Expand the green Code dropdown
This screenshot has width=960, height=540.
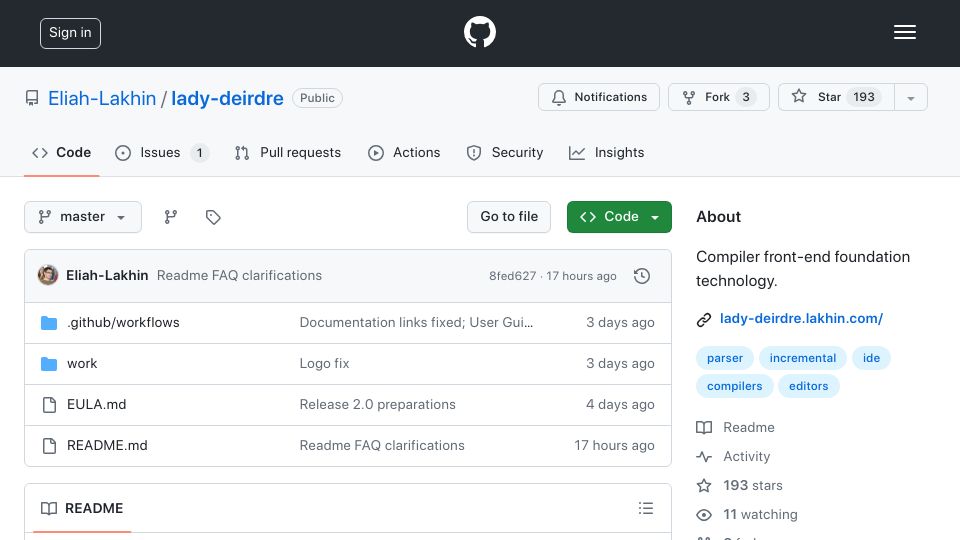coord(619,217)
